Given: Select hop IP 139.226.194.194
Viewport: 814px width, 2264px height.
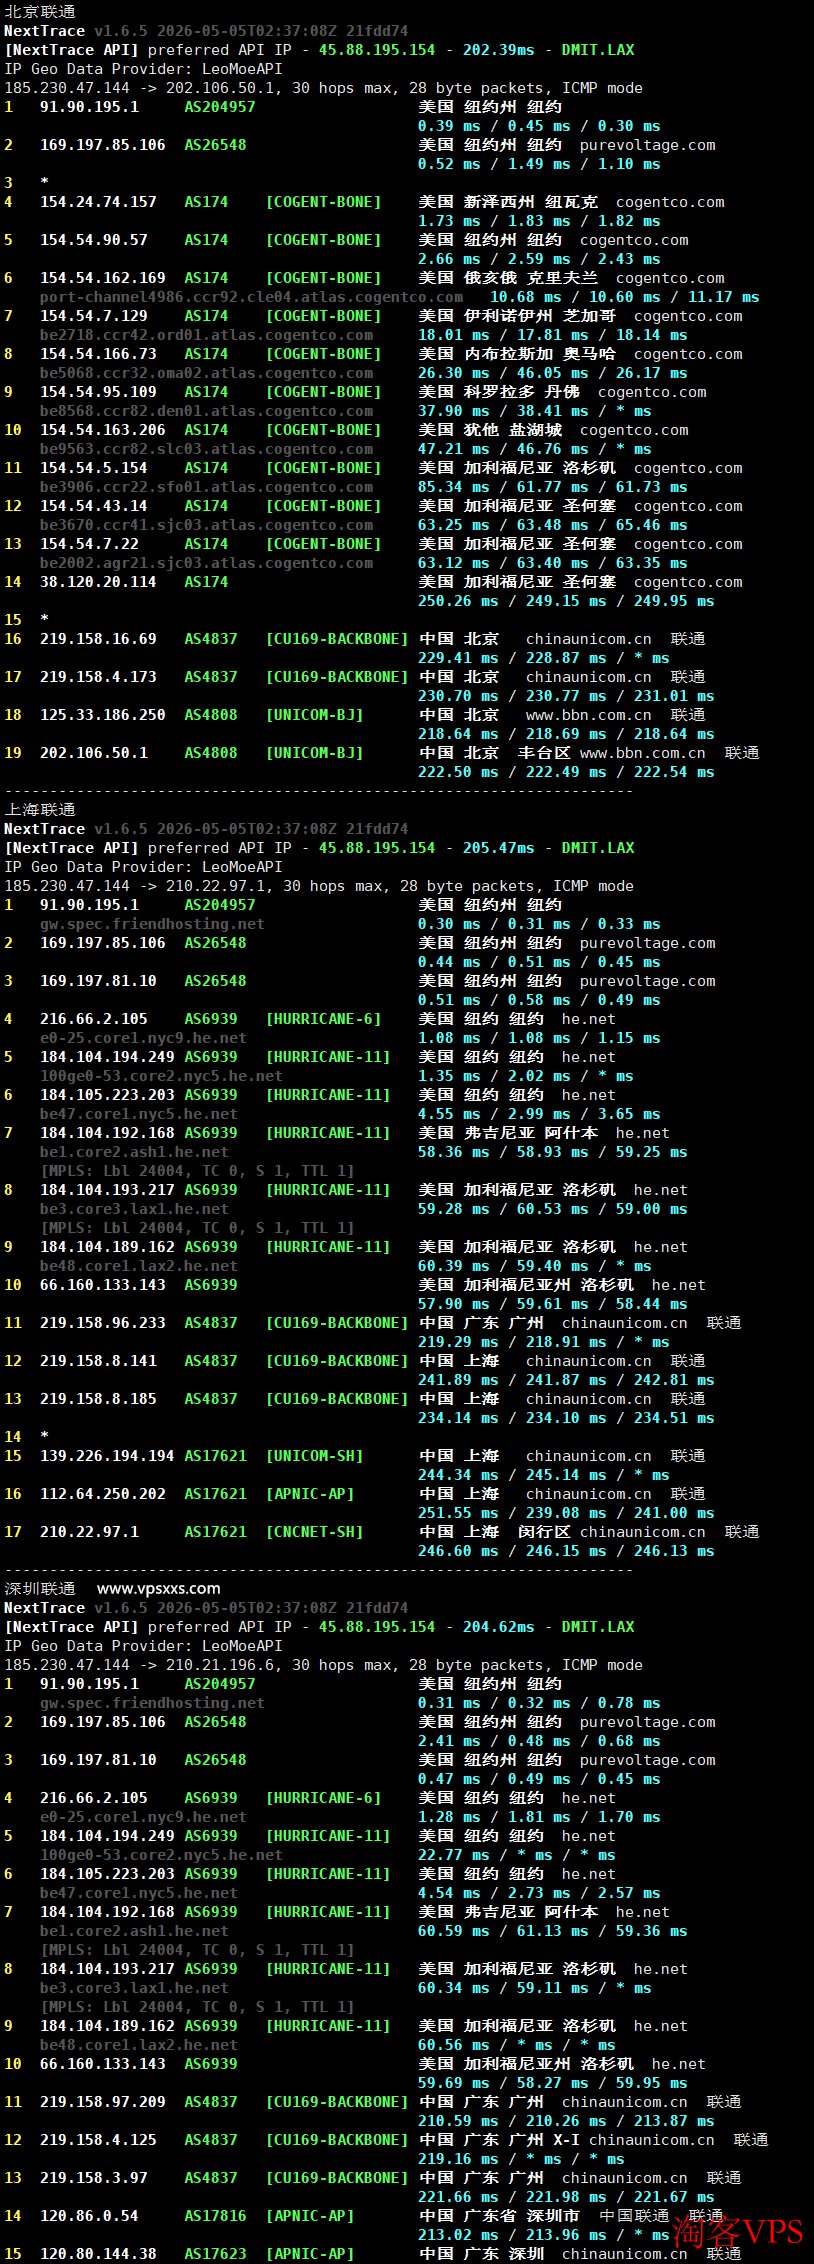Looking at the screenshot, I should tap(107, 1456).
